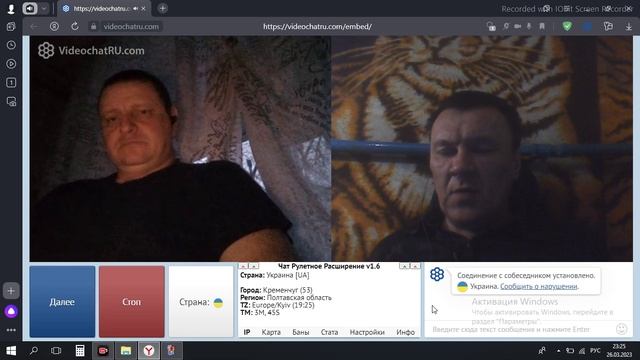Open the Страна country selector
This screenshot has height=360, width=640.
[x=201, y=302]
